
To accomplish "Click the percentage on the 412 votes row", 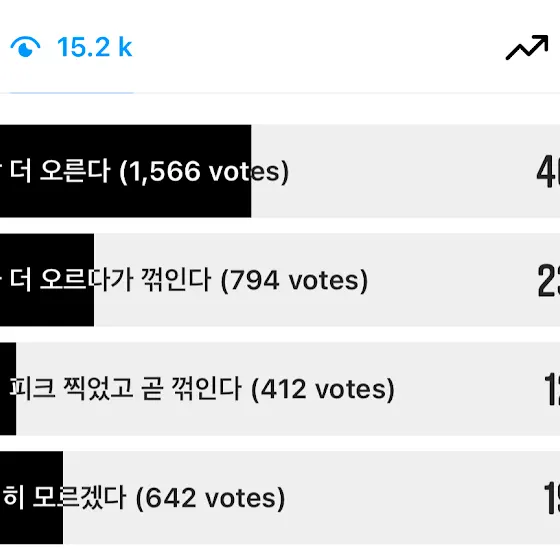I will (552, 389).
